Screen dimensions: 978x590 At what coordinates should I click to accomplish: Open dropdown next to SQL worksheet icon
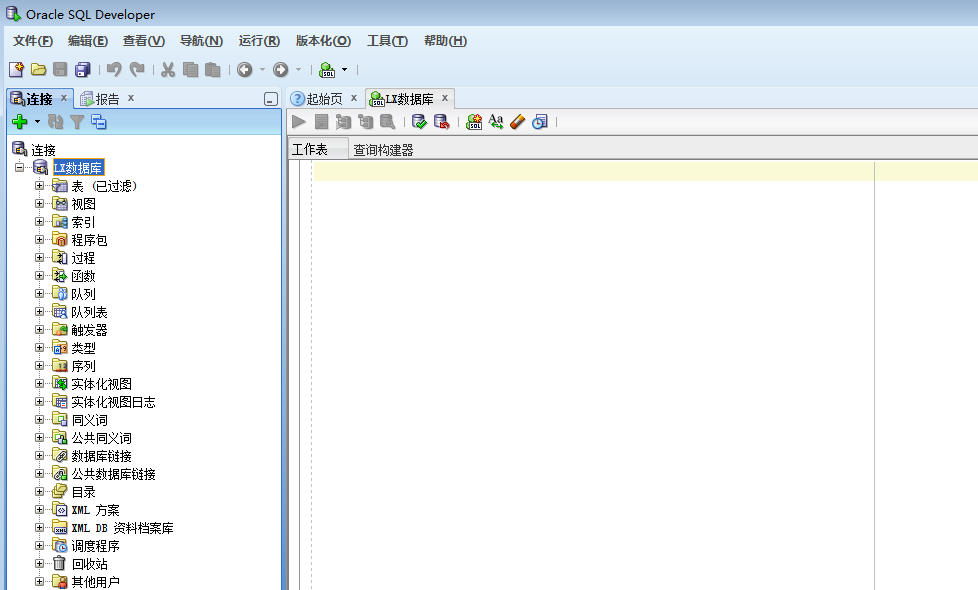pyautogui.click(x=344, y=69)
